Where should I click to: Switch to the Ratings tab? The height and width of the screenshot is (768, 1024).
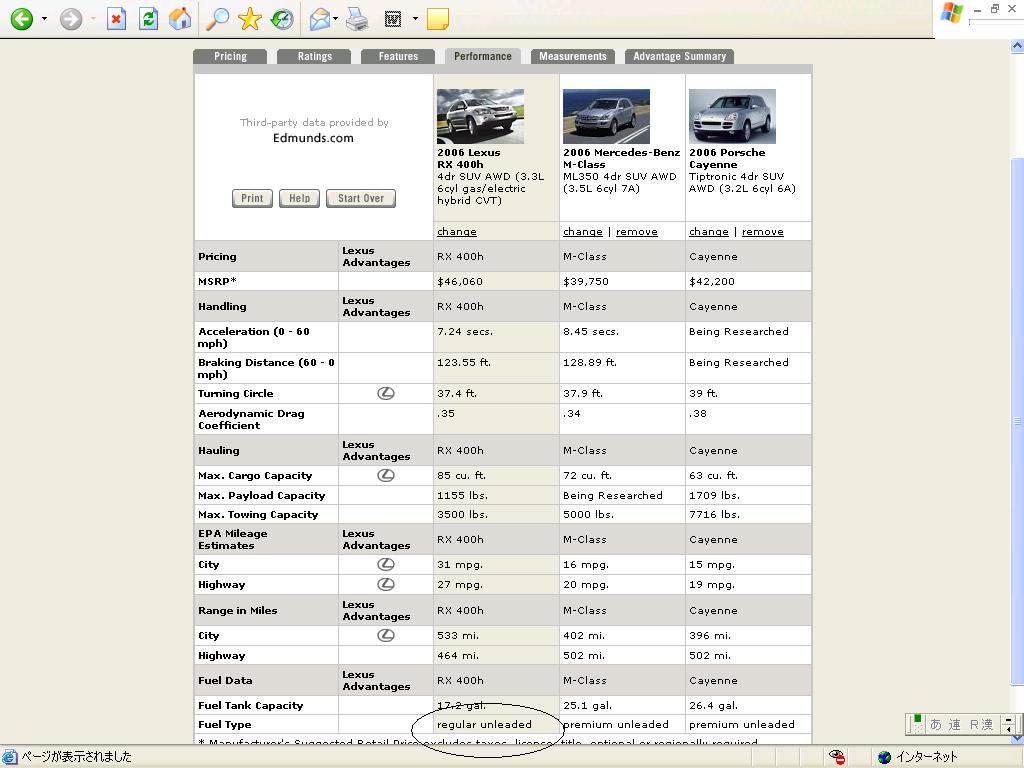(x=314, y=56)
